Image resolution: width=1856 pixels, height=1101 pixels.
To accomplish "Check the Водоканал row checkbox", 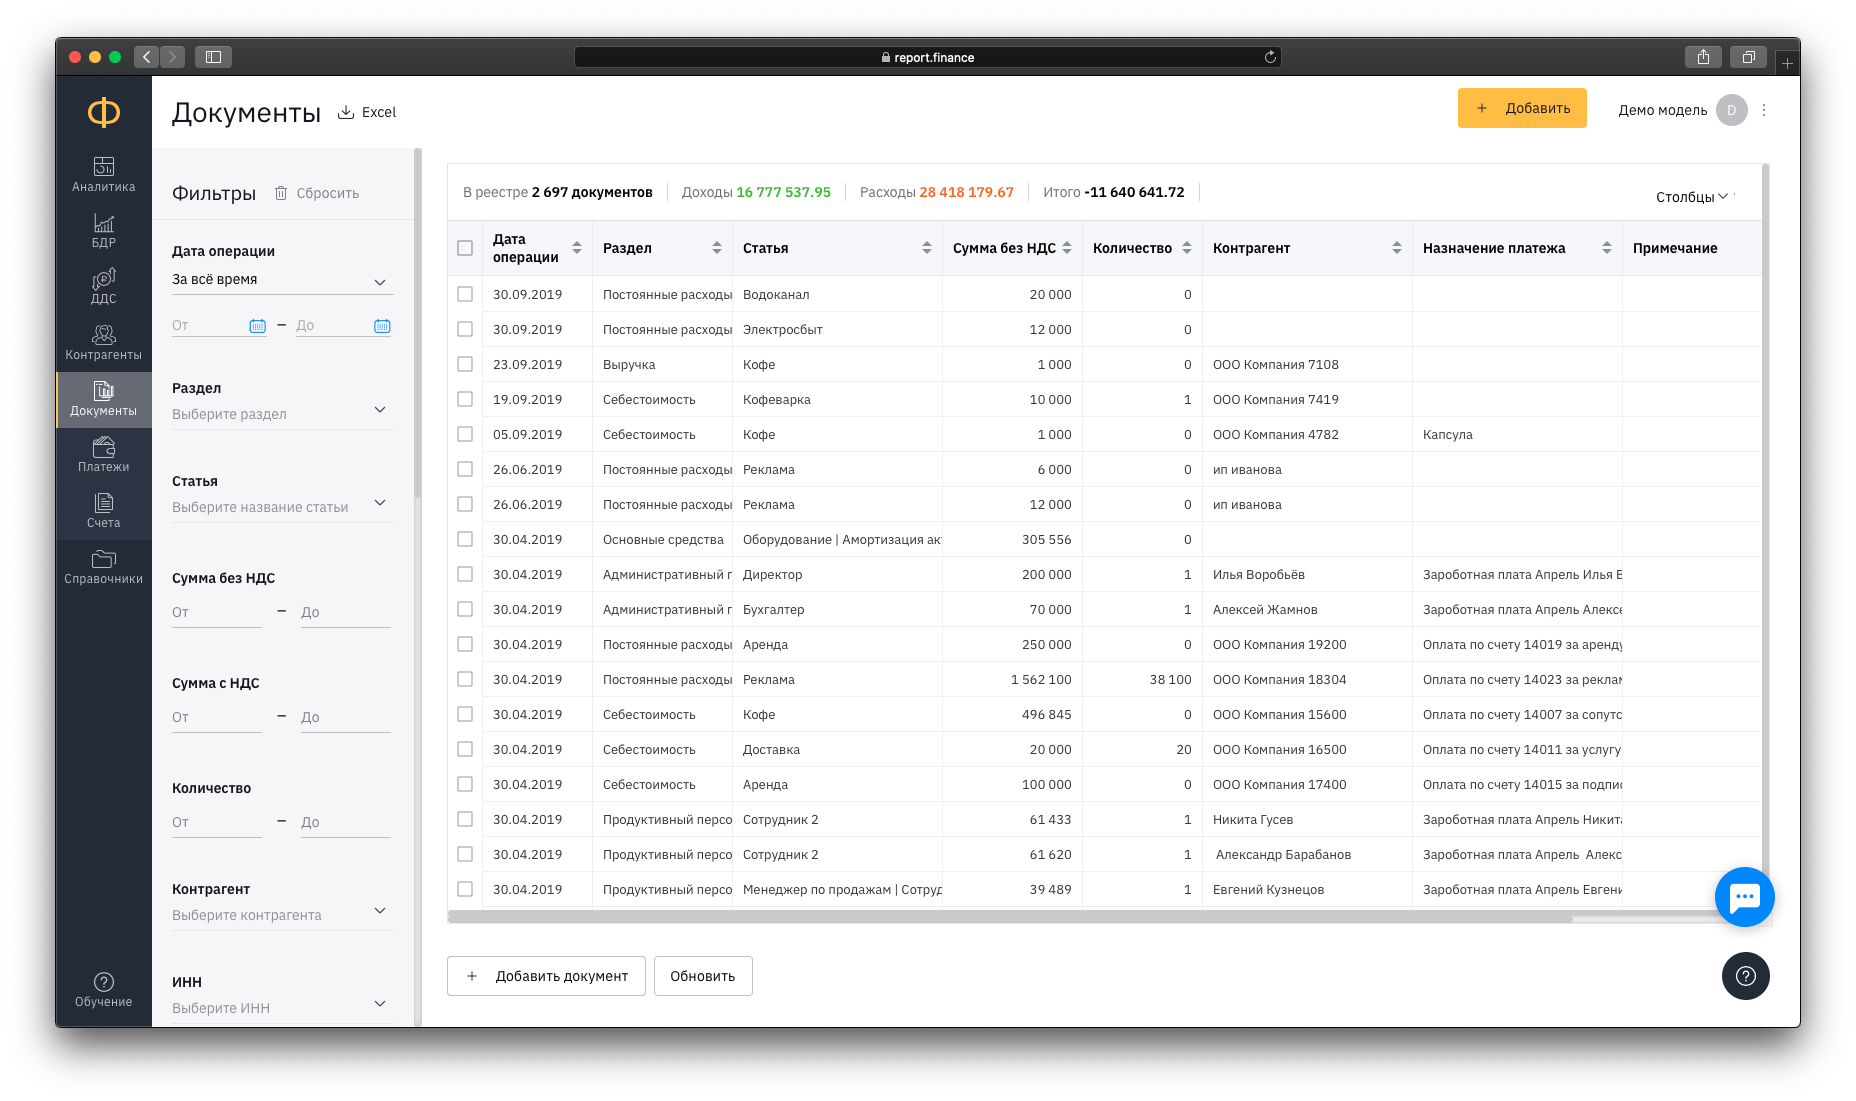I will pyautogui.click(x=465, y=294).
